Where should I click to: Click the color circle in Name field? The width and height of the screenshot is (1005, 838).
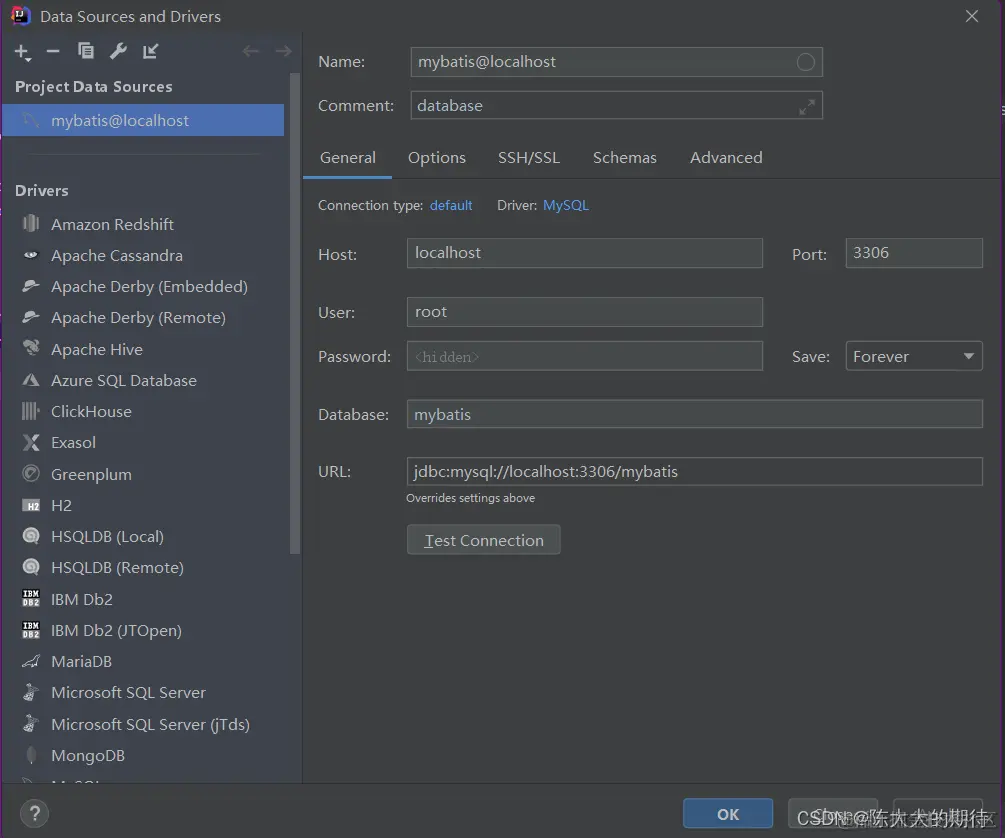coord(806,62)
